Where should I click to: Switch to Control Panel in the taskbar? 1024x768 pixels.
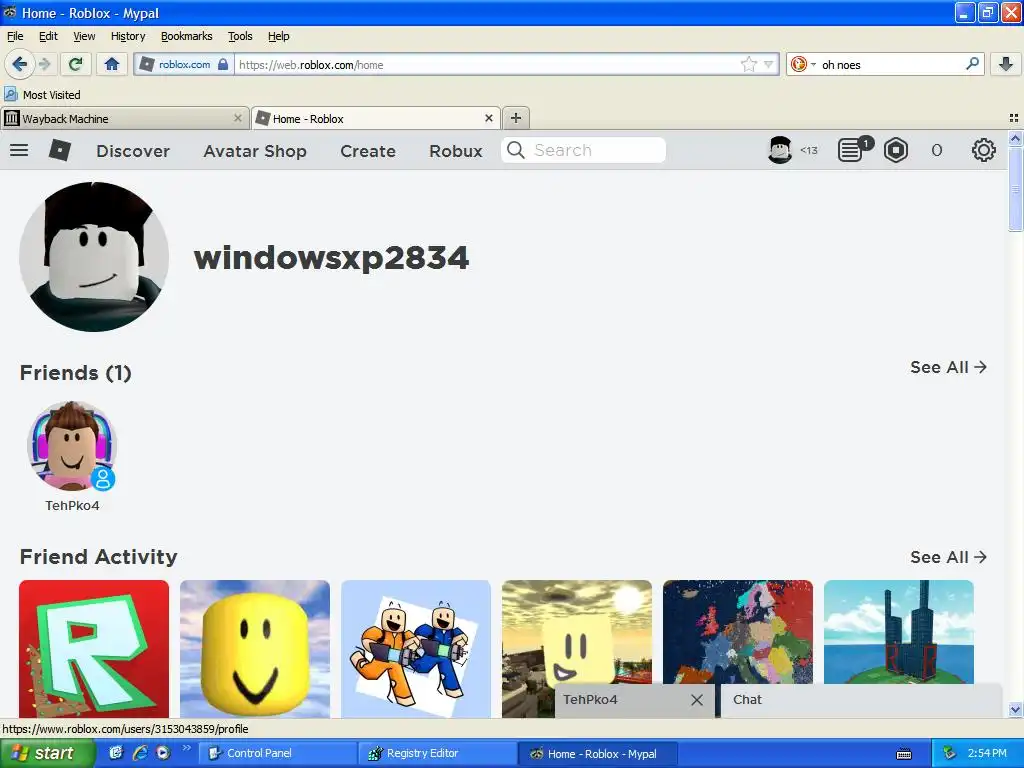(x=278, y=753)
